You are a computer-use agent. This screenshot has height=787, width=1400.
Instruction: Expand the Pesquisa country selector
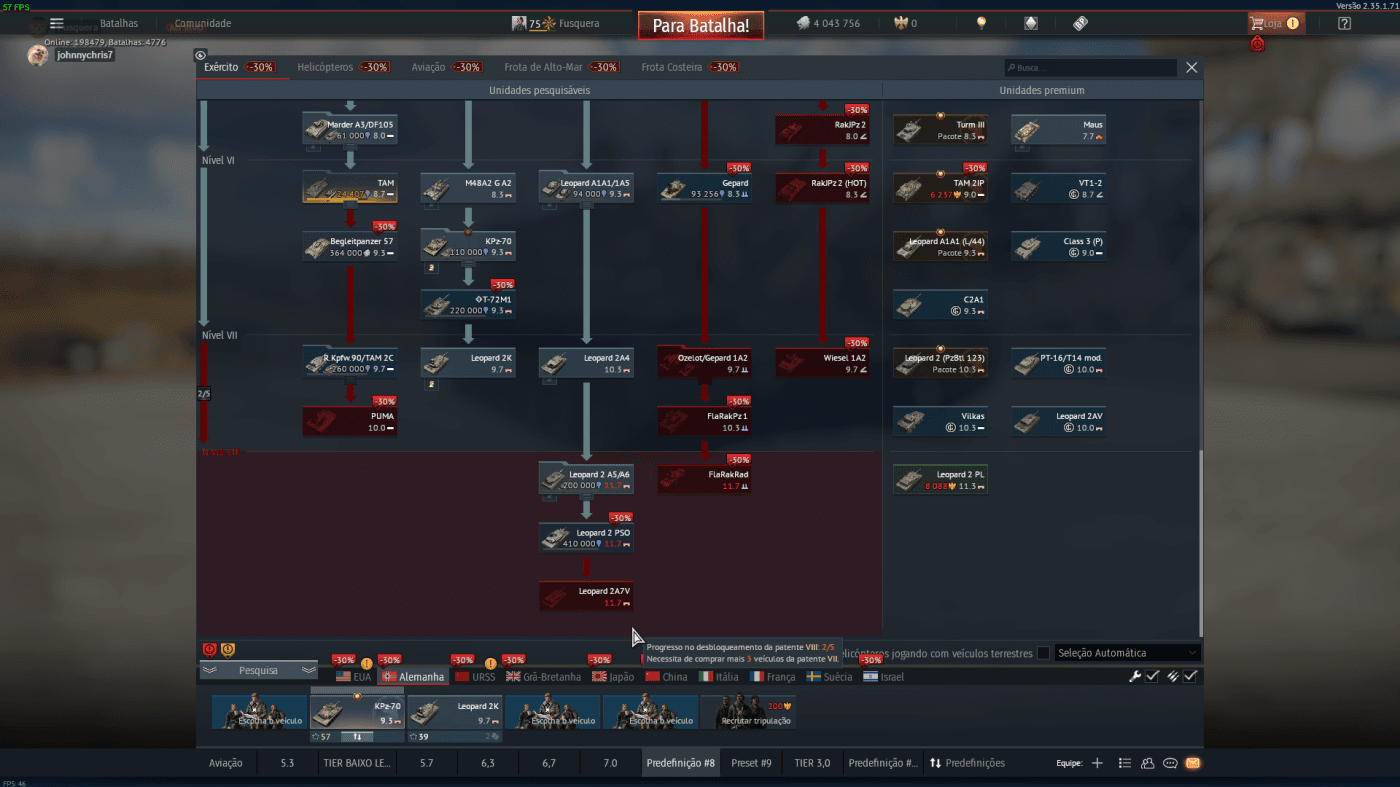pos(259,670)
